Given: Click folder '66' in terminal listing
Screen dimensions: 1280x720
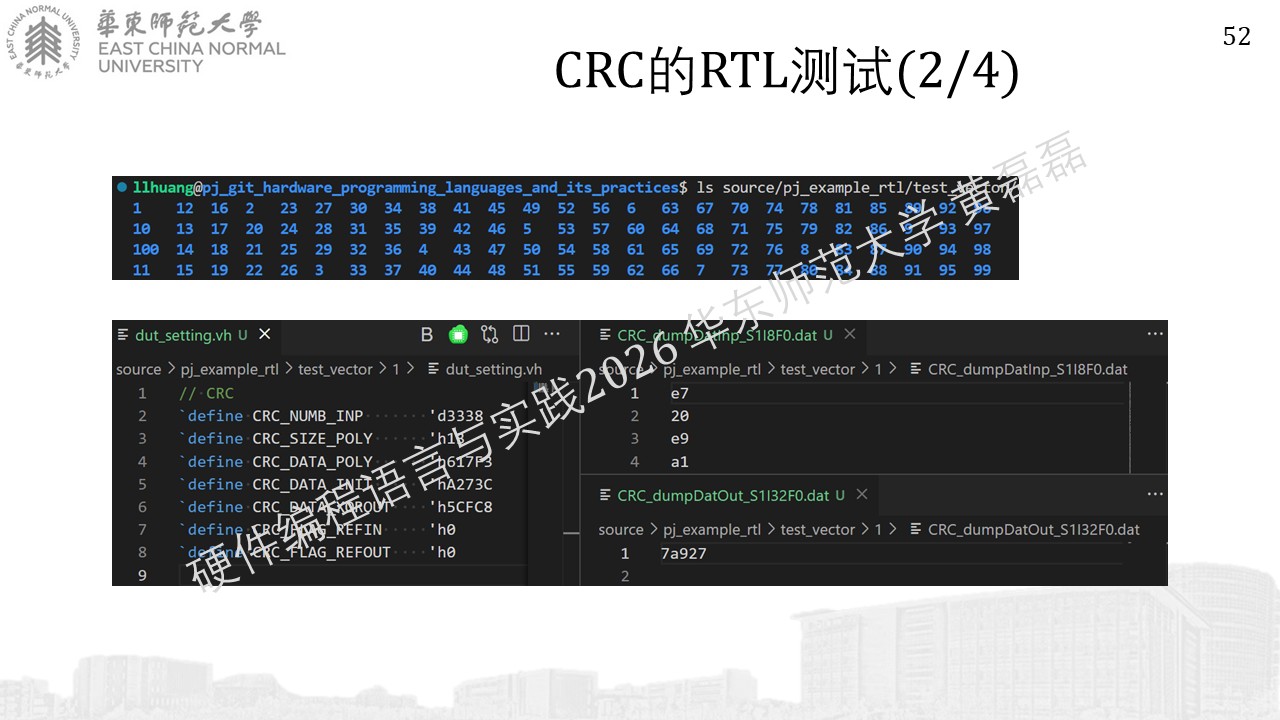Looking at the screenshot, I should (x=670, y=270).
